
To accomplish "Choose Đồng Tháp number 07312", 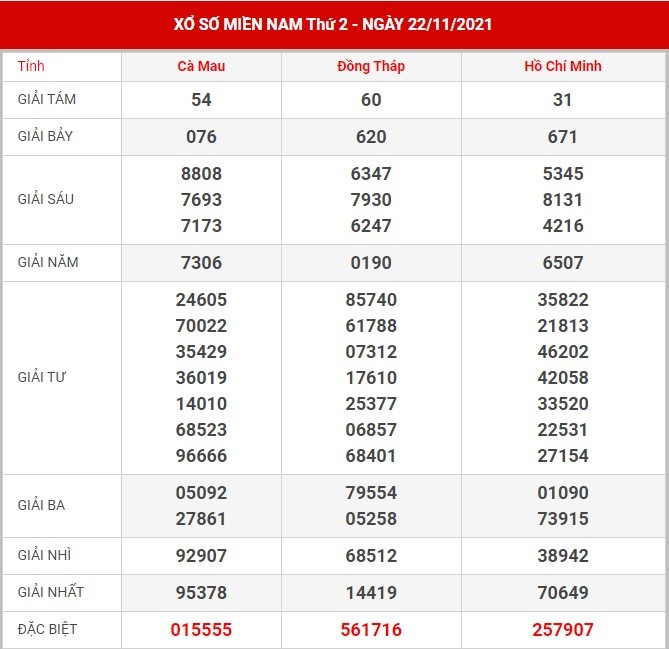I will point(371,352).
